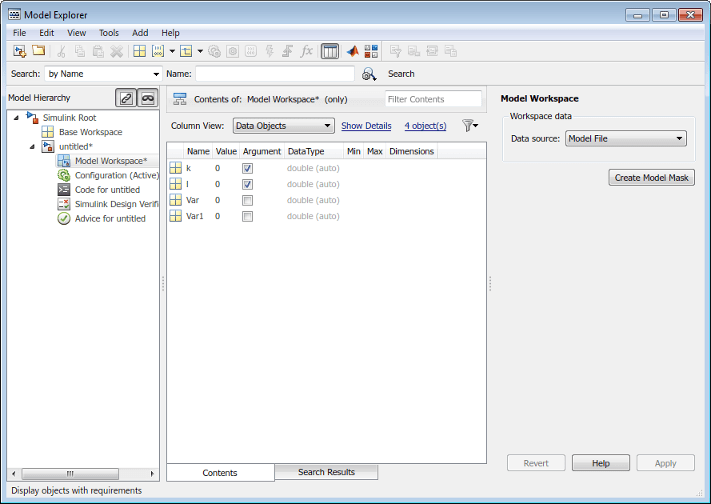711x504 pixels.
Task: Sort by the DataType column header
Action: pos(314,151)
